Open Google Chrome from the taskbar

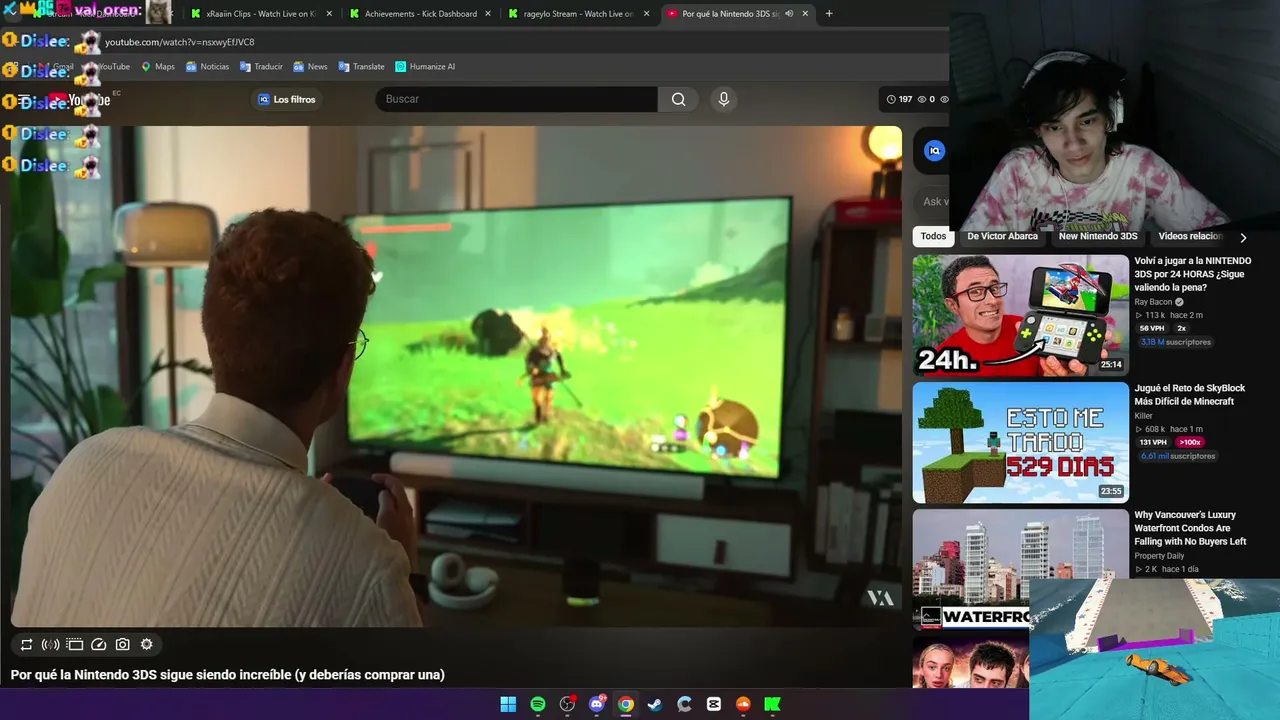[x=626, y=704]
